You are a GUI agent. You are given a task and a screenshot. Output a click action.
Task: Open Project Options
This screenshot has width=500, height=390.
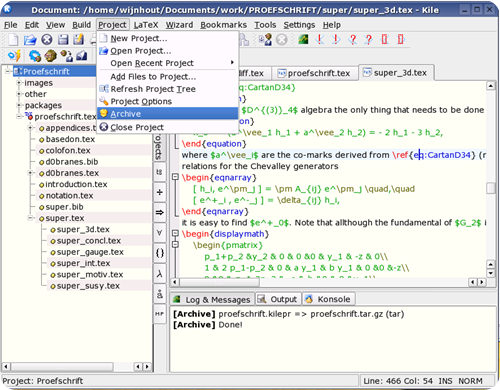(167, 101)
